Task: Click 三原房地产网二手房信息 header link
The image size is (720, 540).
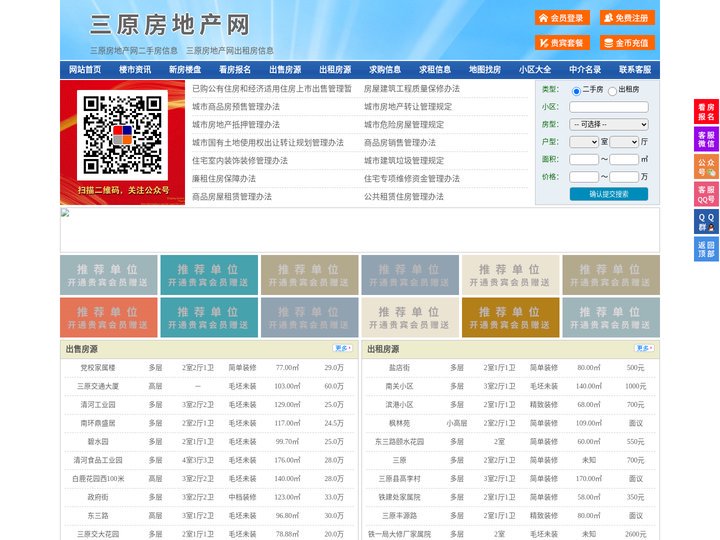Action: pos(134,51)
